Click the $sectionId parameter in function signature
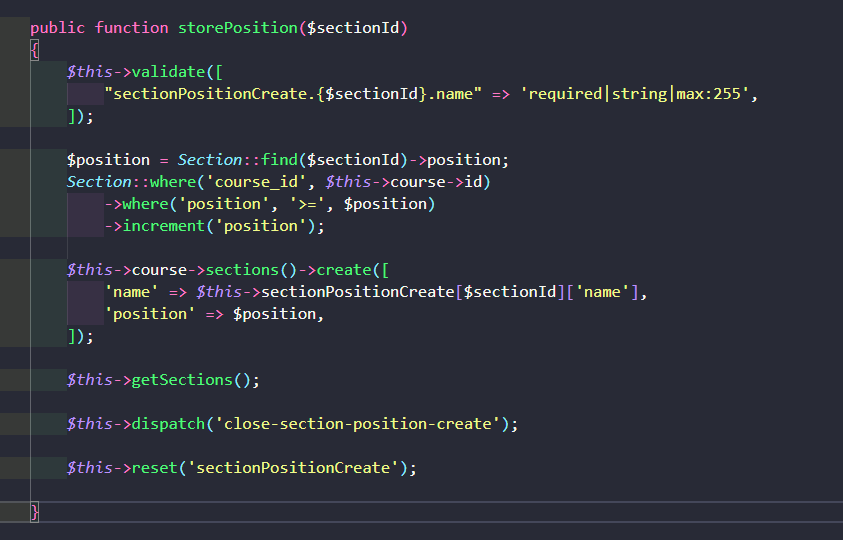This screenshot has height=540, width=843. coord(353,28)
